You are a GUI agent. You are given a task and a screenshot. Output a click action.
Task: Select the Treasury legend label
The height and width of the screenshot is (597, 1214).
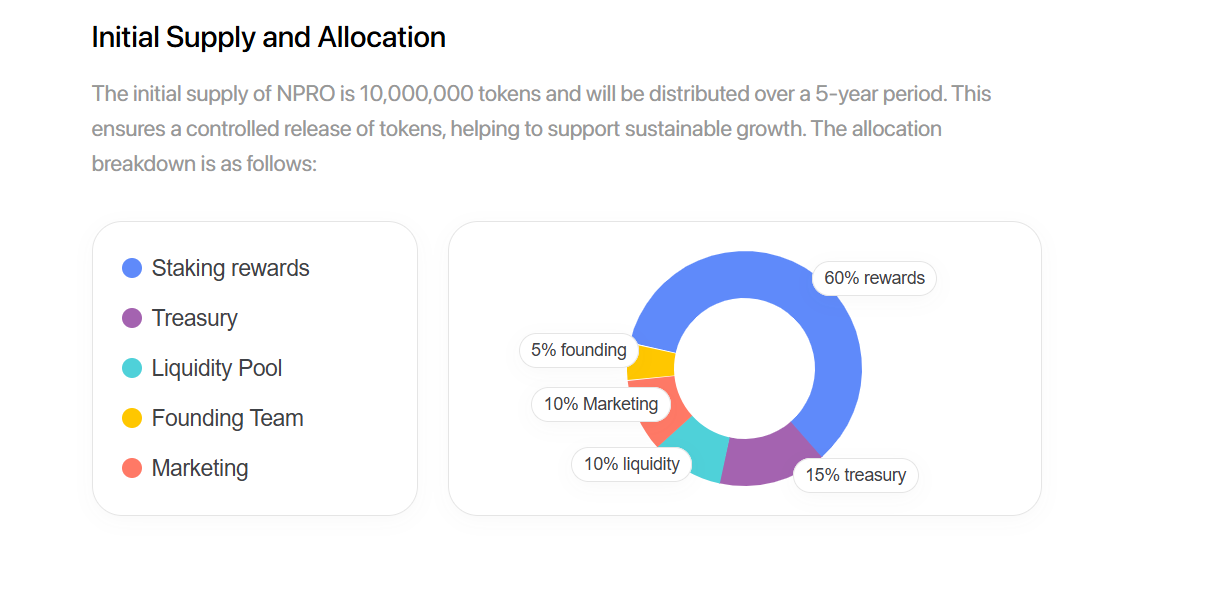tap(194, 318)
